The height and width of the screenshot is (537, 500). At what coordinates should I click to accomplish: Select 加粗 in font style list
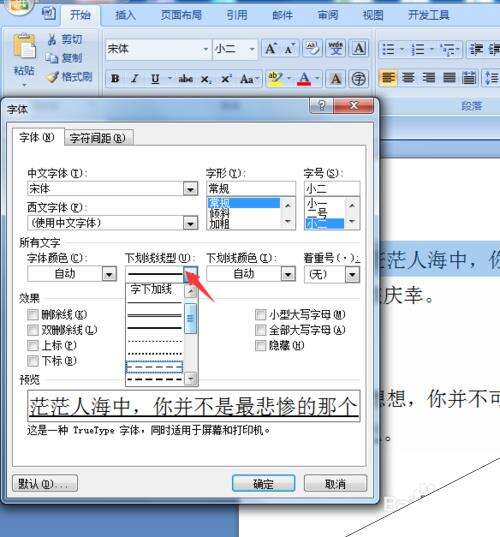pos(220,224)
